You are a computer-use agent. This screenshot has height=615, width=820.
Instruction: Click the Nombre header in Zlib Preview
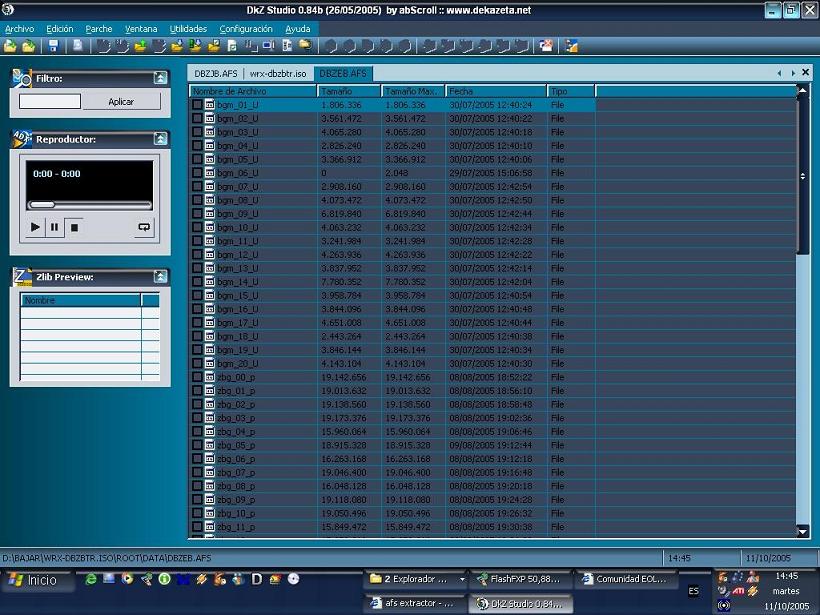click(x=80, y=300)
